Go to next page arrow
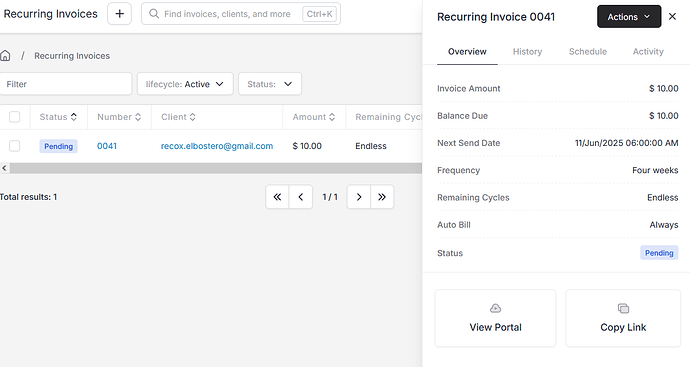The image size is (690, 367). [x=359, y=197]
